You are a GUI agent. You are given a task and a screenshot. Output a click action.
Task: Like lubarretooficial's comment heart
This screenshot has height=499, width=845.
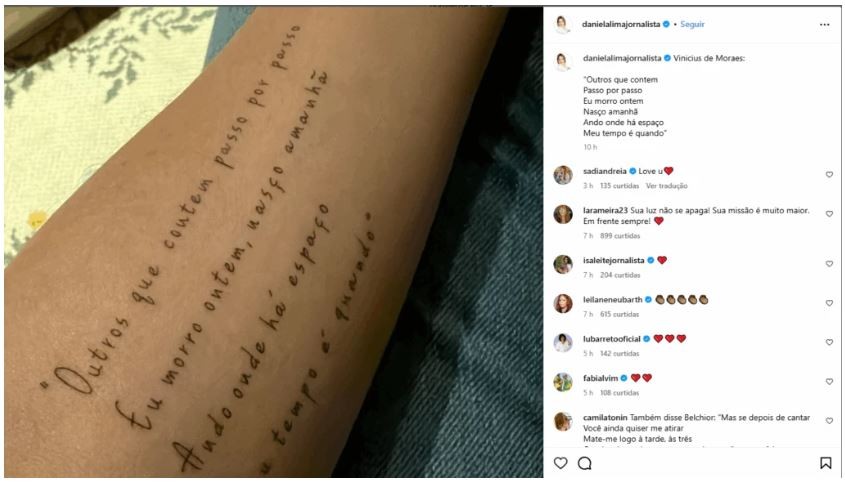click(x=829, y=342)
